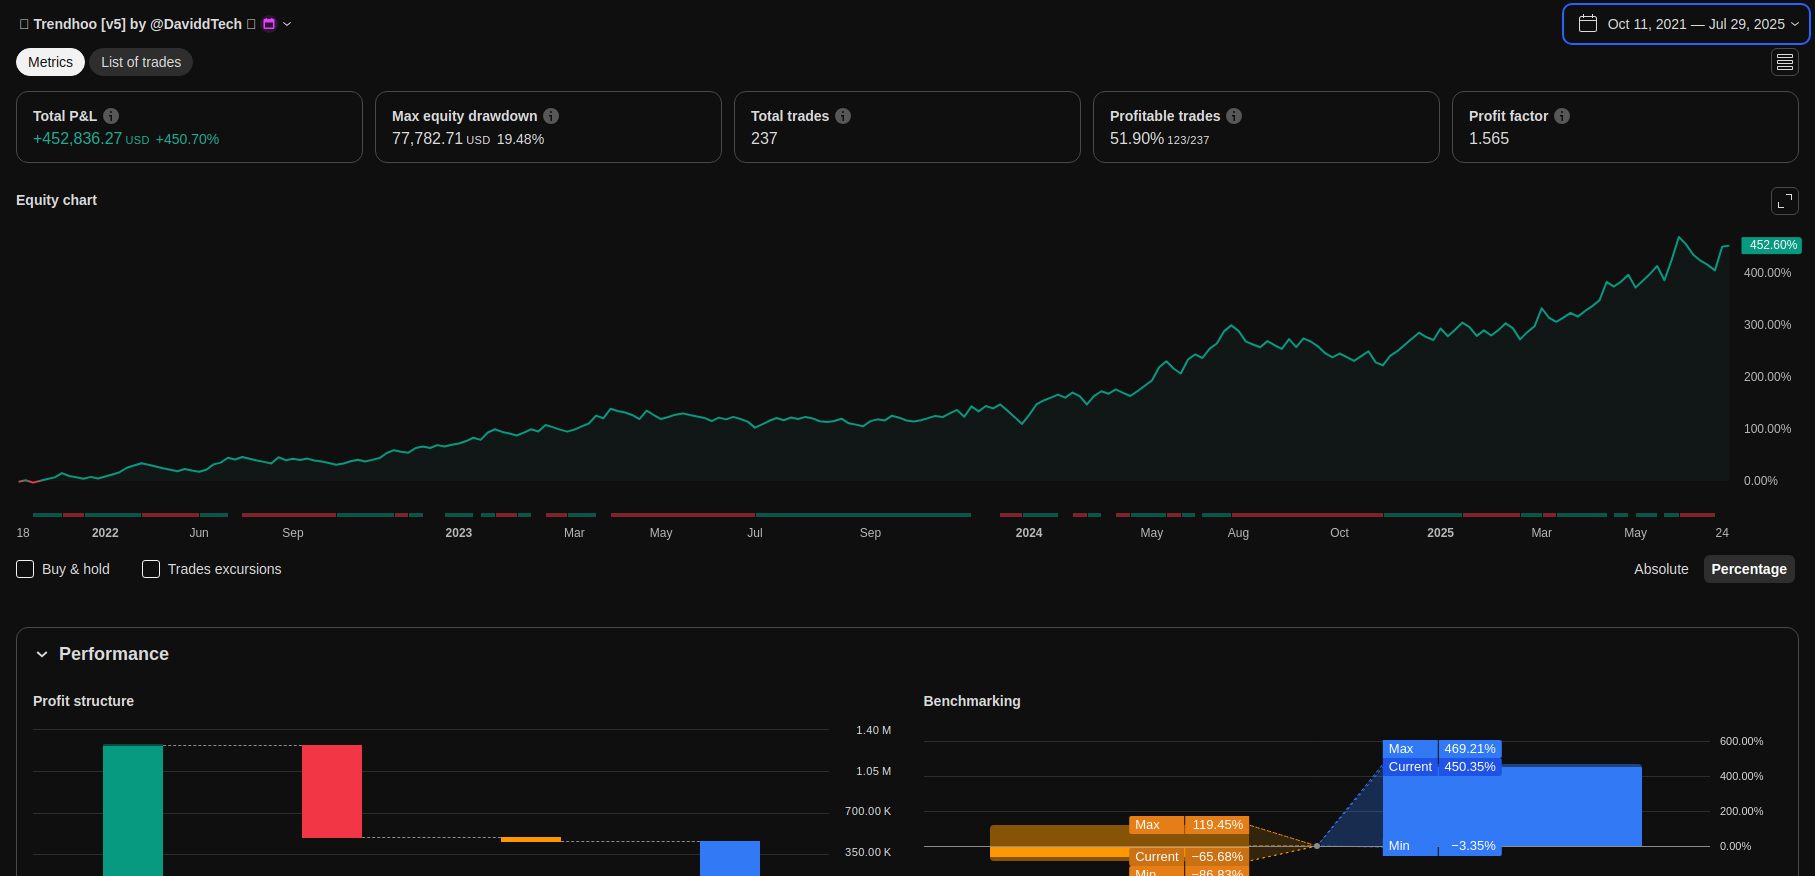Click the Total trades info icon
1815x876 pixels.
[843, 116]
